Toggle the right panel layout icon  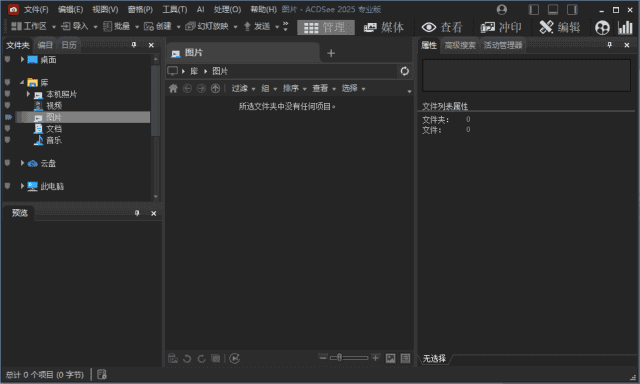[x=572, y=9]
